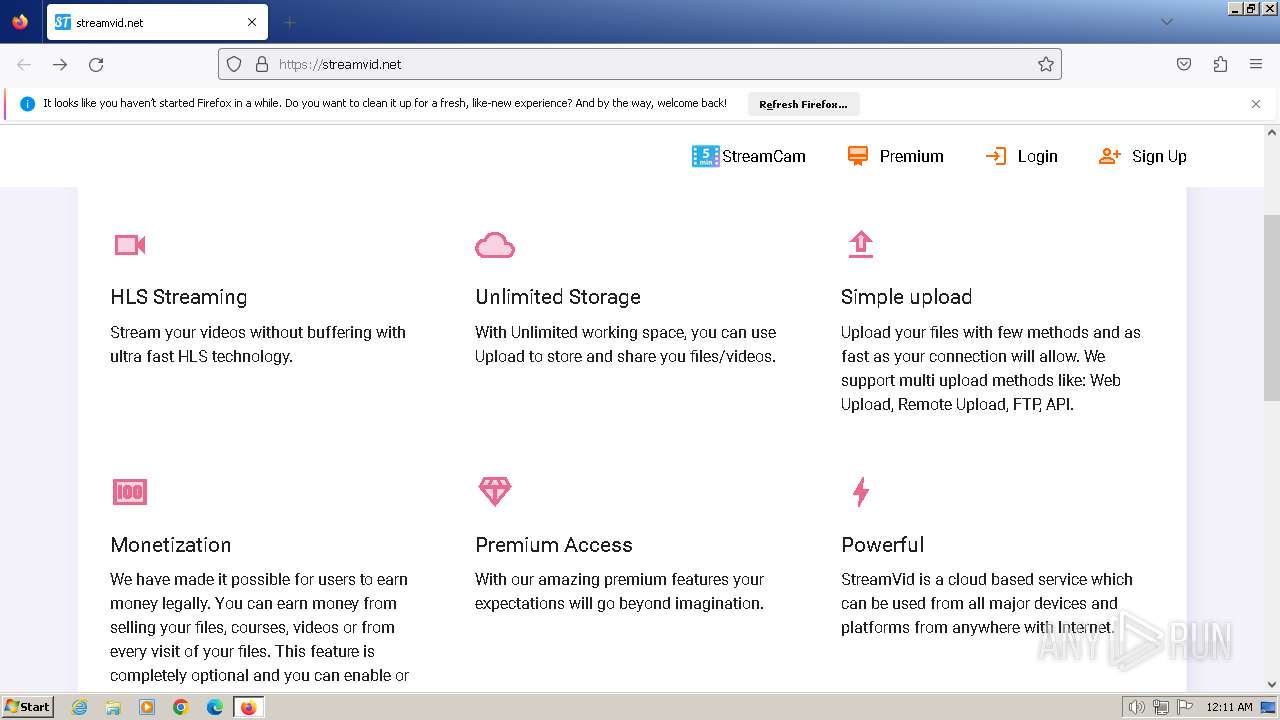The width and height of the screenshot is (1280, 720).
Task: Click the Sign Up person-plus icon
Action: (1109, 156)
